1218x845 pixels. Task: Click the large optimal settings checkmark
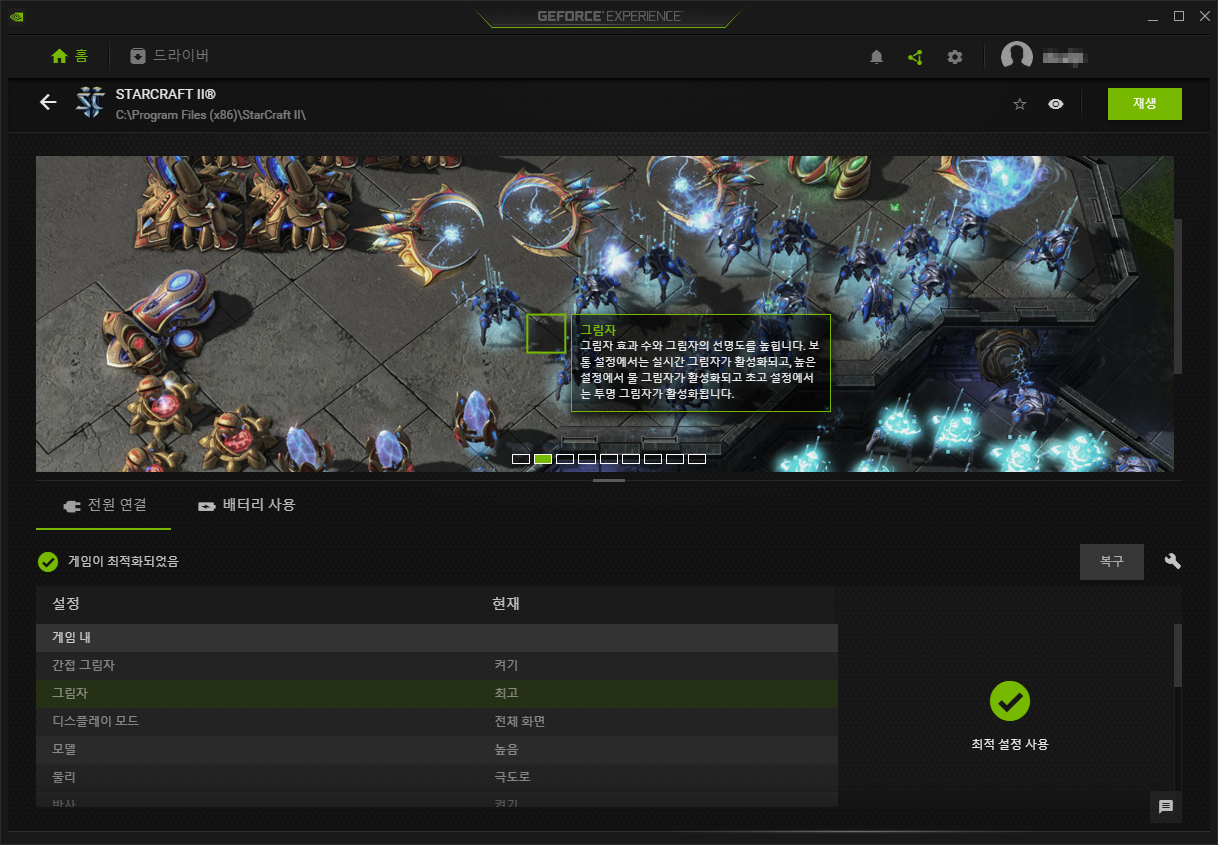[1010, 701]
